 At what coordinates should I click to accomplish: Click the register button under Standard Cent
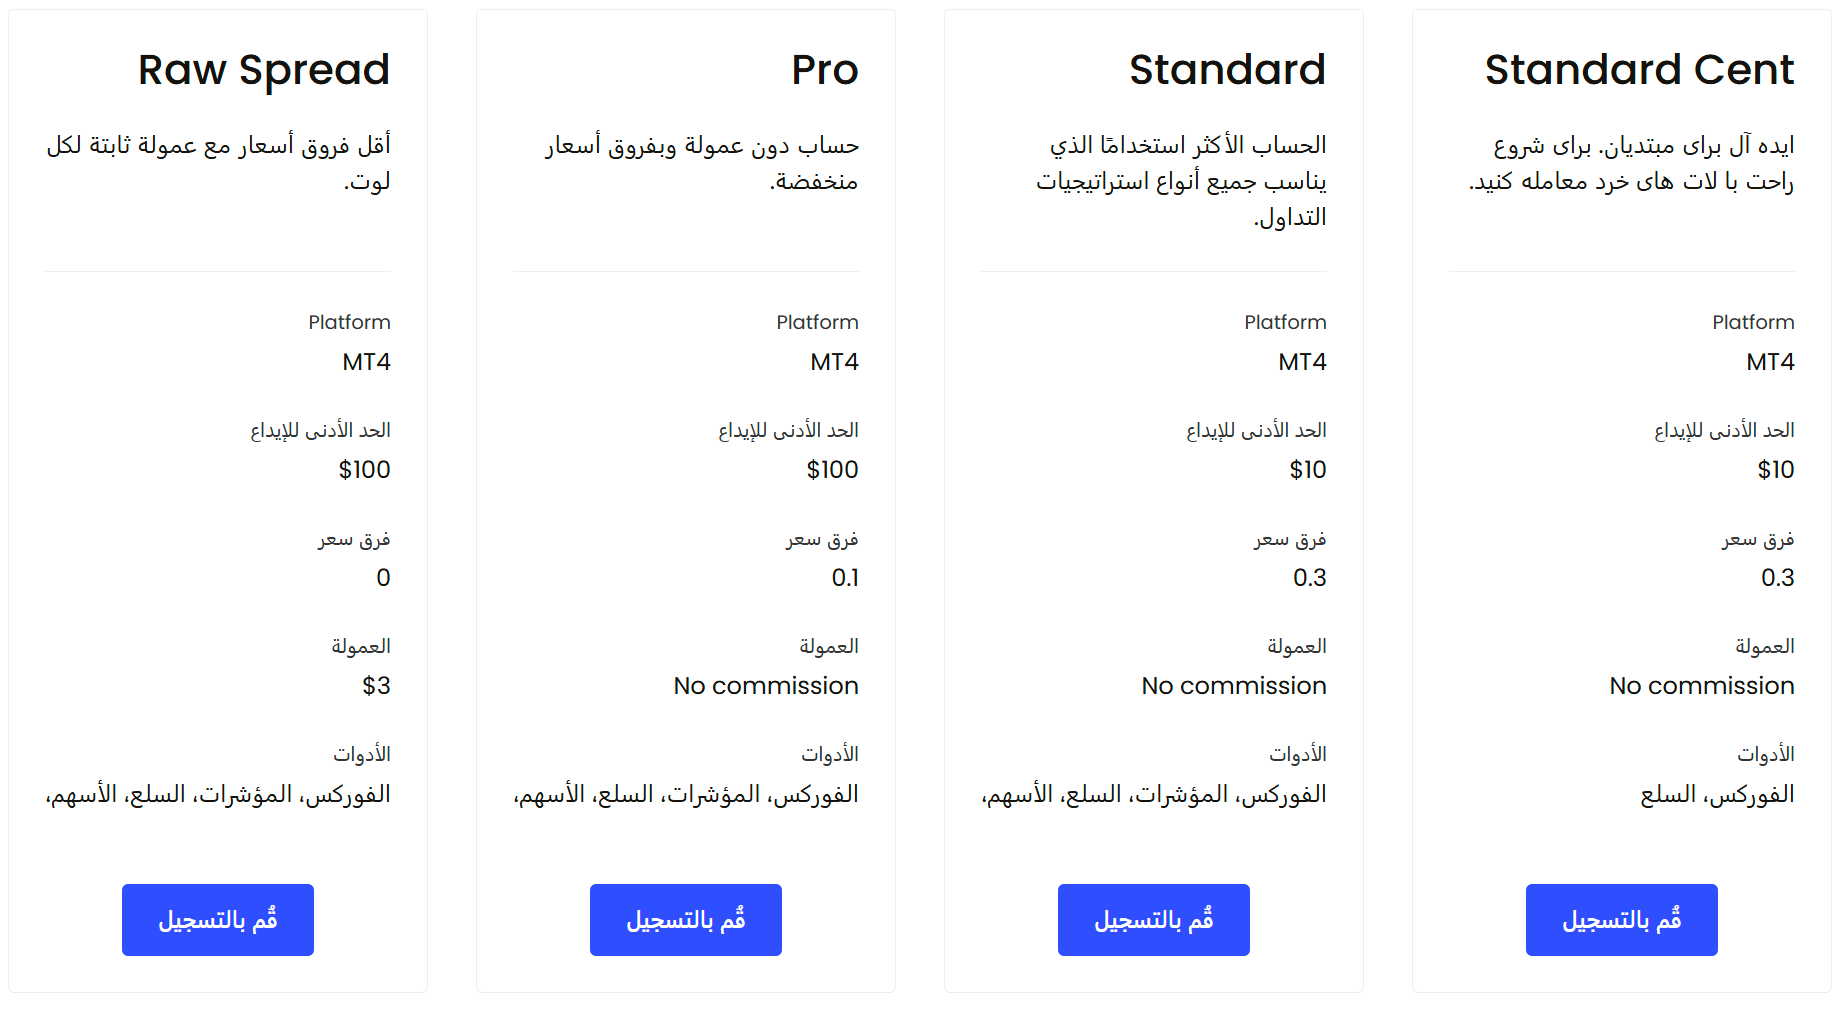click(1622, 920)
